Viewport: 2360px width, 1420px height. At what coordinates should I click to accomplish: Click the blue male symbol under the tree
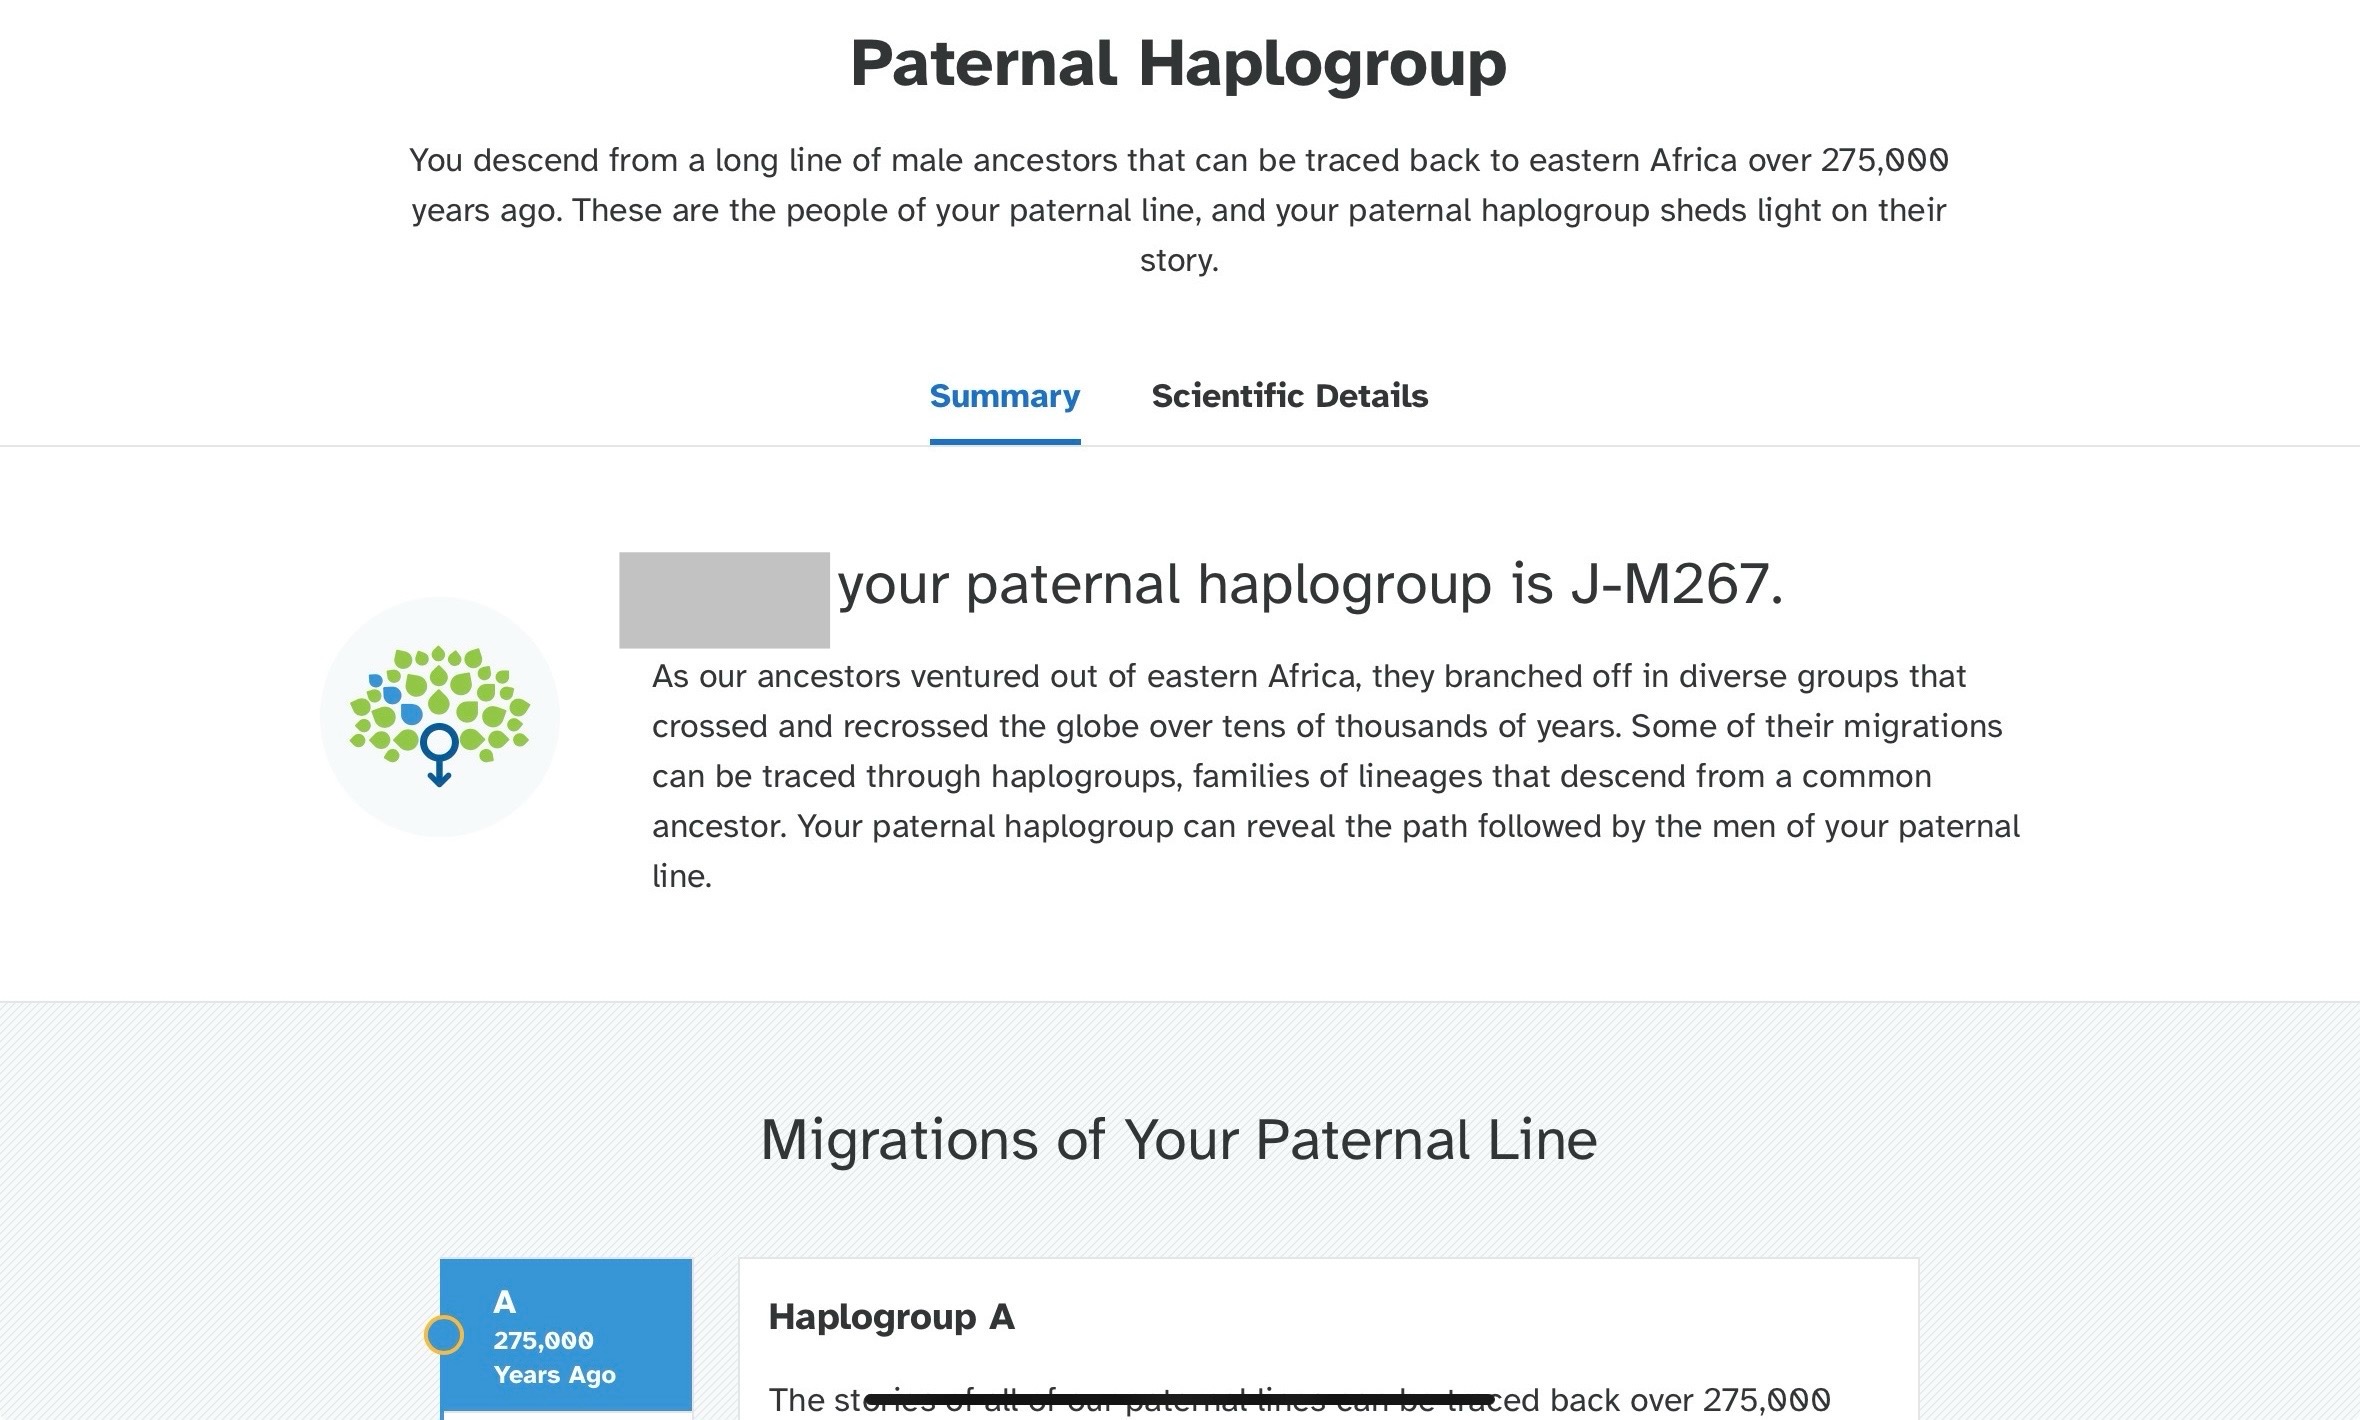click(x=439, y=755)
